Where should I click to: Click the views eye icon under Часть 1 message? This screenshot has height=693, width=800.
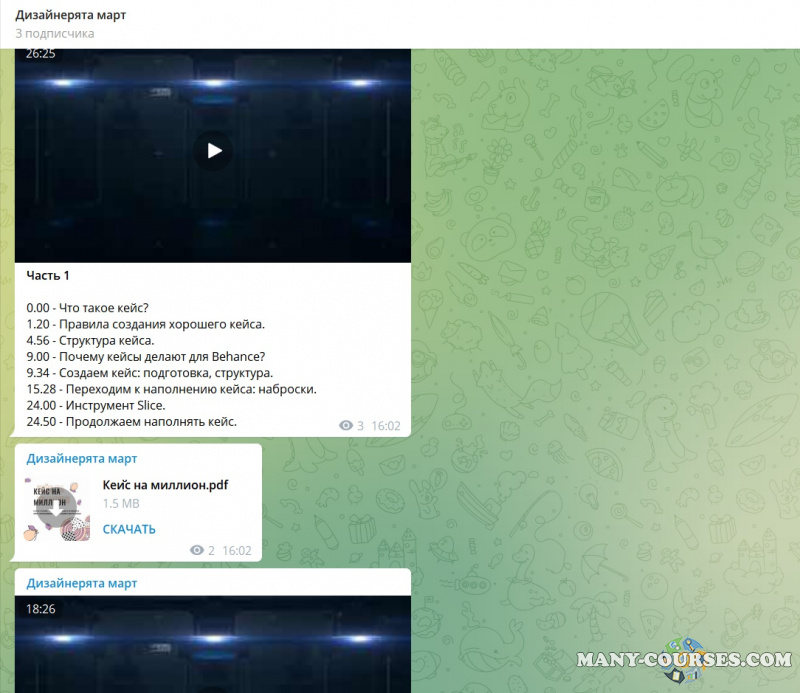(x=347, y=426)
